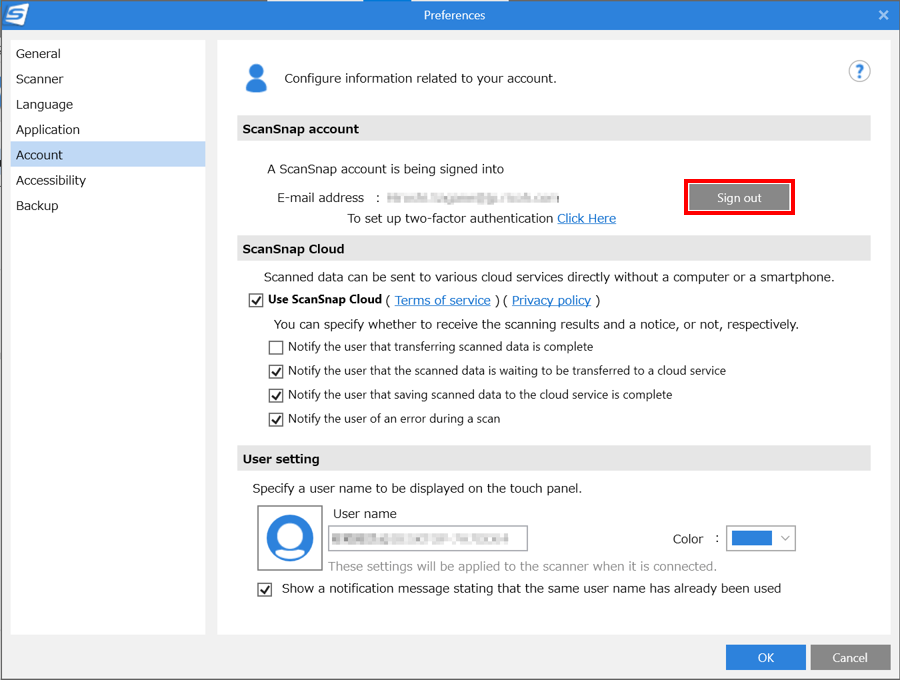This screenshot has width=901, height=681.
Task: Disable notification of error during a scan
Action: (276, 420)
